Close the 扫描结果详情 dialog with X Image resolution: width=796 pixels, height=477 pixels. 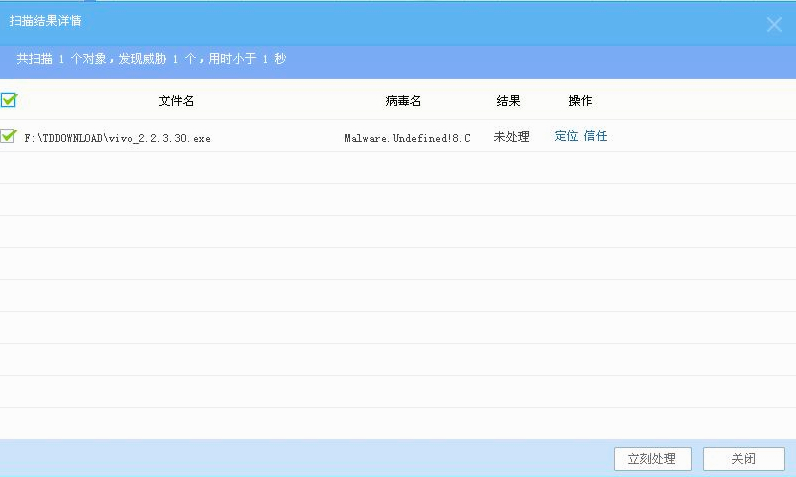(x=774, y=24)
